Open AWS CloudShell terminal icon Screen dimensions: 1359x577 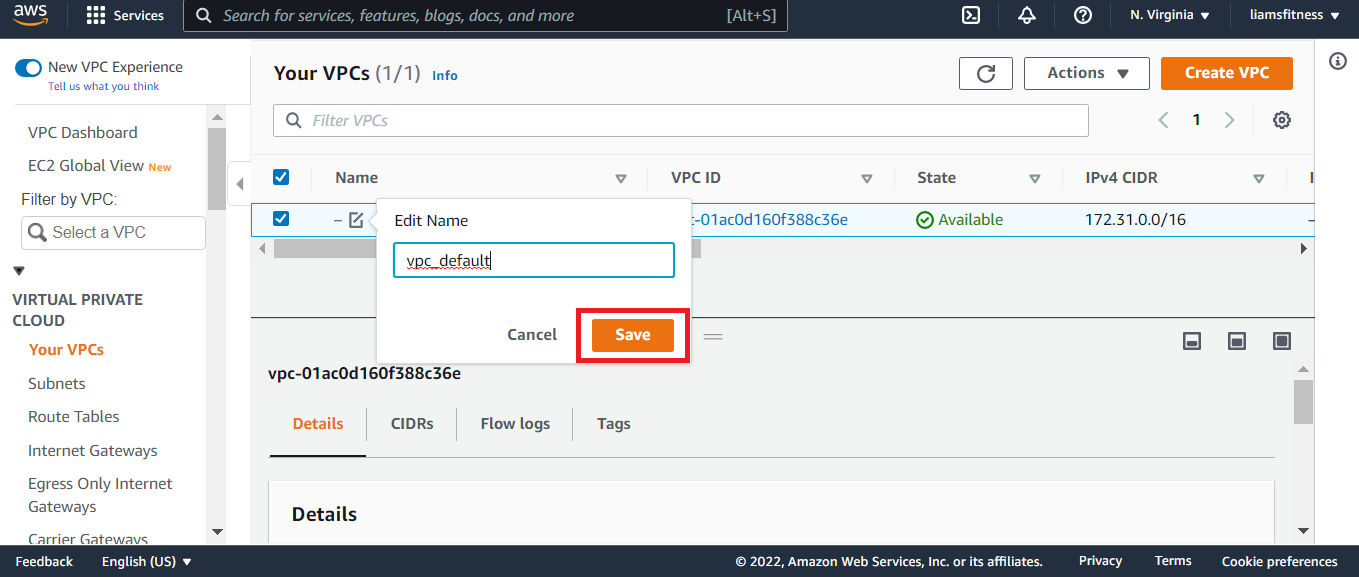point(970,15)
